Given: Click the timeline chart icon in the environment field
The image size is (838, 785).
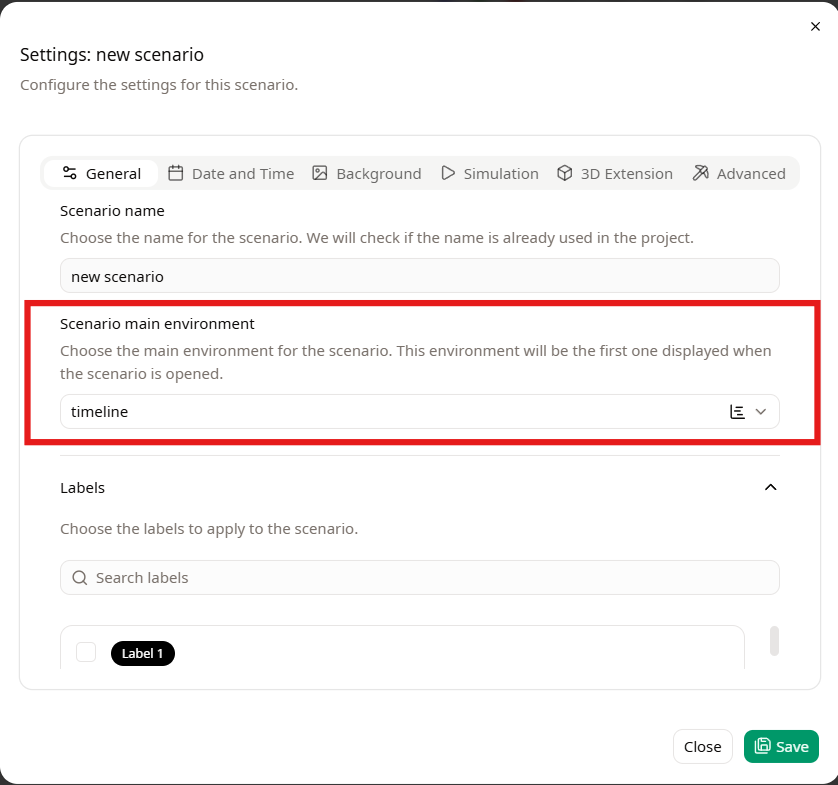Looking at the screenshot, I should coord(737,411).
